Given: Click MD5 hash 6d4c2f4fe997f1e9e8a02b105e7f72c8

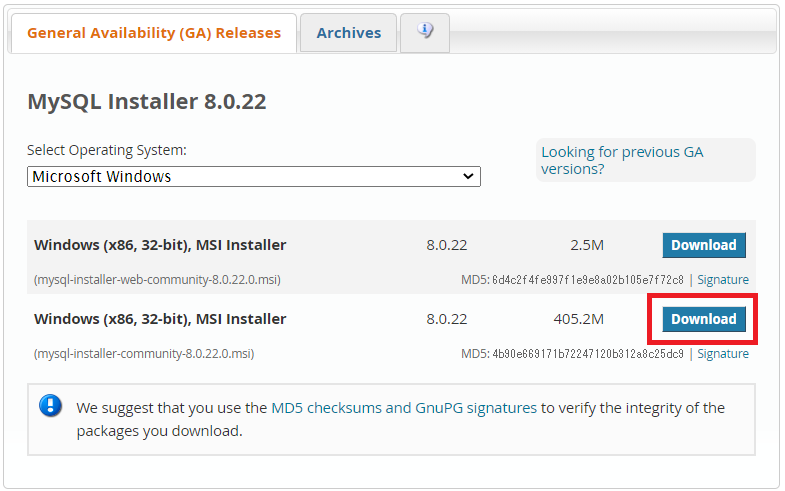Looking at the screenshot, I should 588,280.
